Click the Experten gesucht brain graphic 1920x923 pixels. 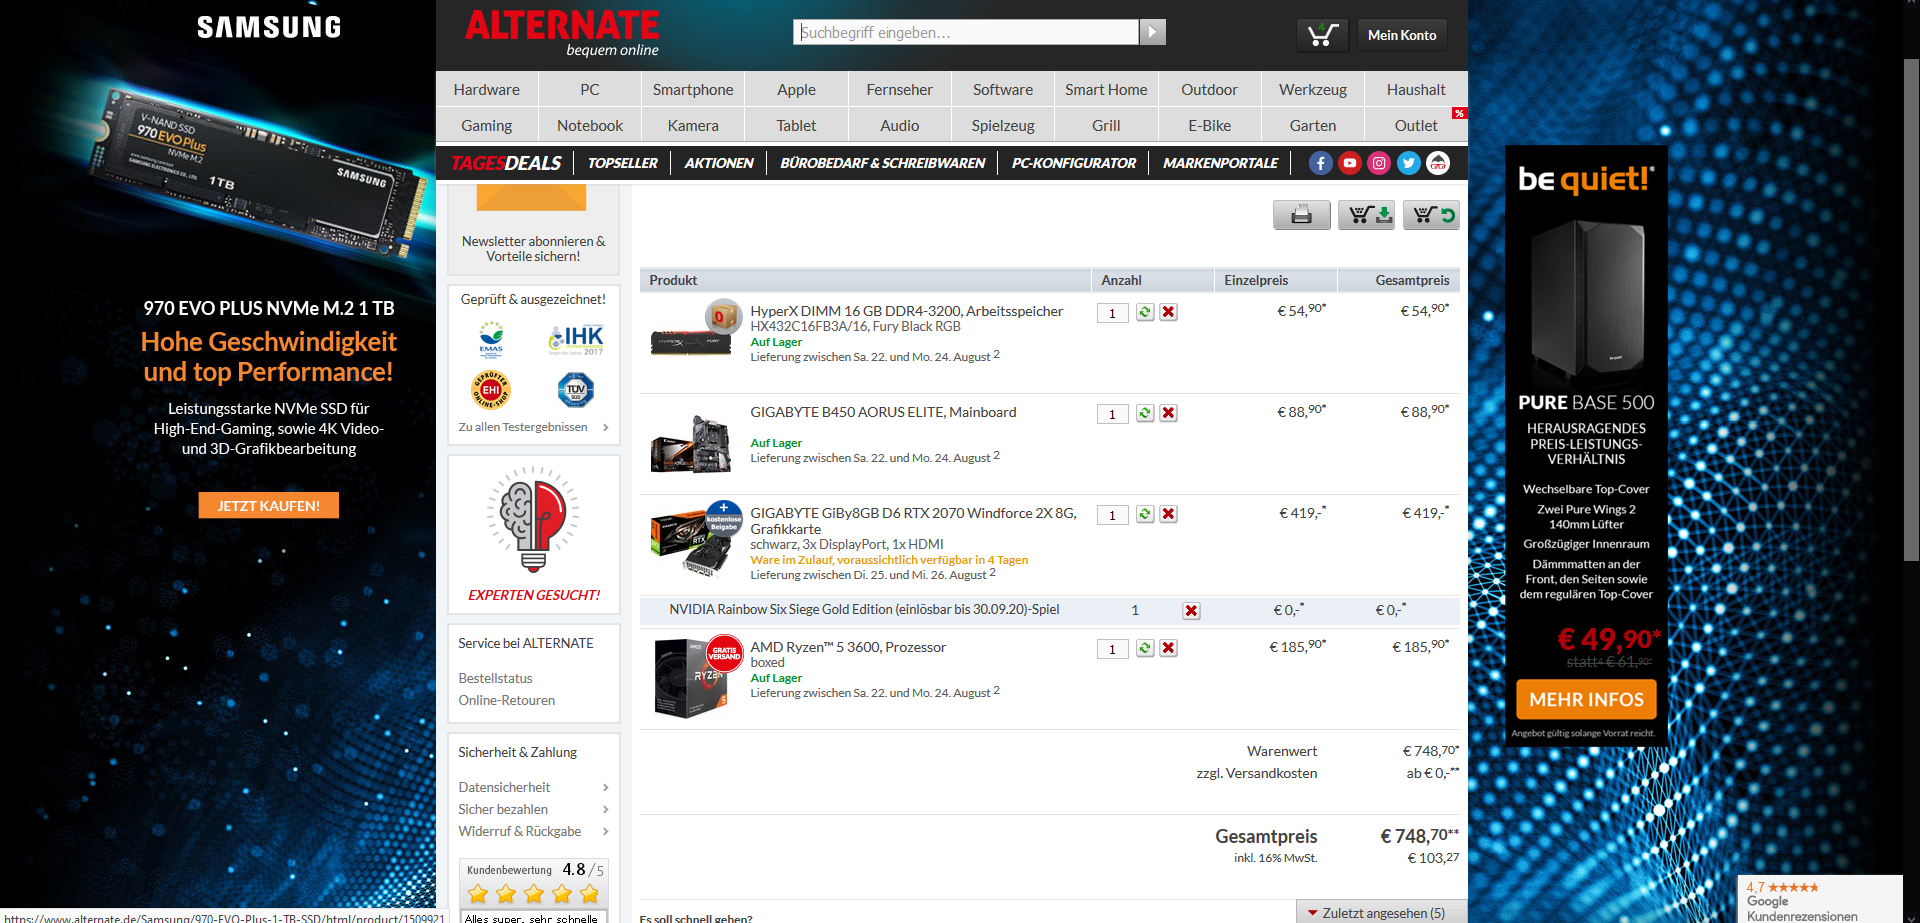coord(533,520)
